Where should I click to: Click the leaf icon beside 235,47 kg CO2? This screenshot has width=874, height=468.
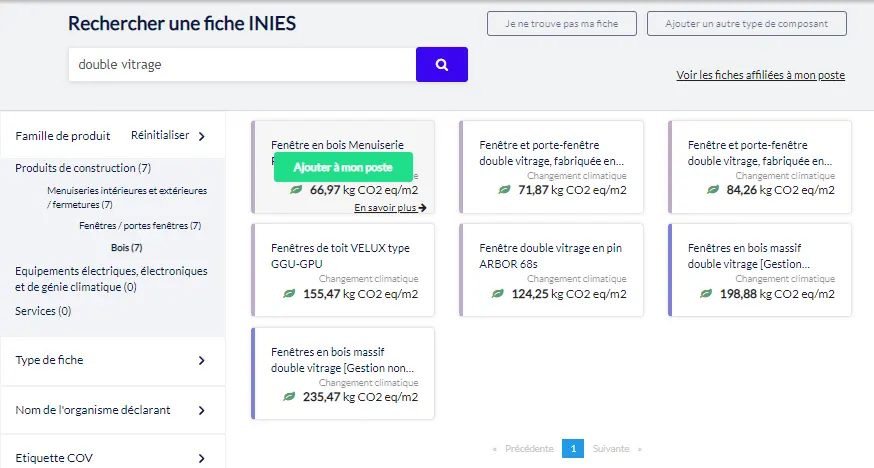pyautogui.click(x=289, y=397)
